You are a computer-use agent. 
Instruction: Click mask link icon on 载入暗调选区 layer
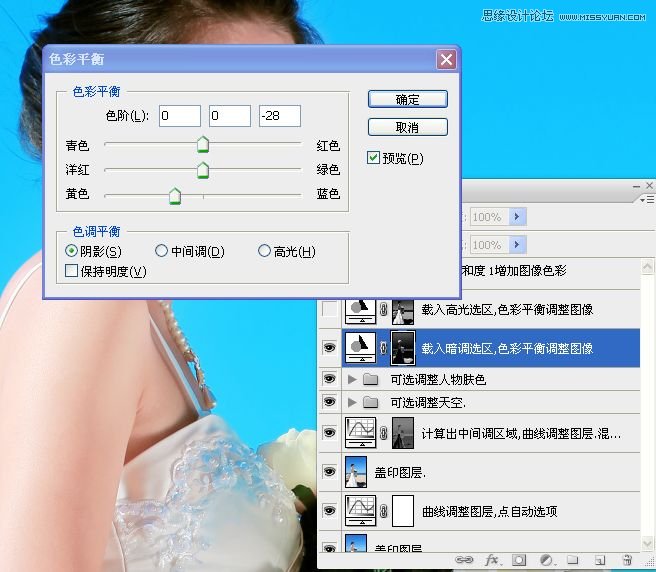[383, 348]
